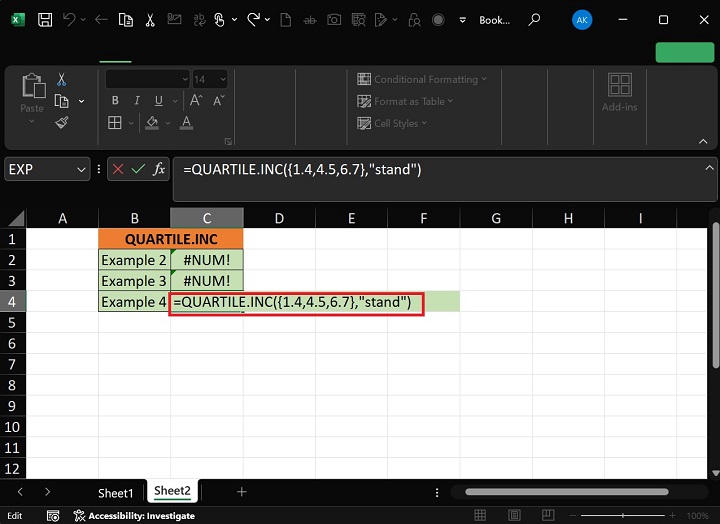This screenshot has width=720, height=524.
Task: Click the Fill Color paint bucket
Action: 152,123
